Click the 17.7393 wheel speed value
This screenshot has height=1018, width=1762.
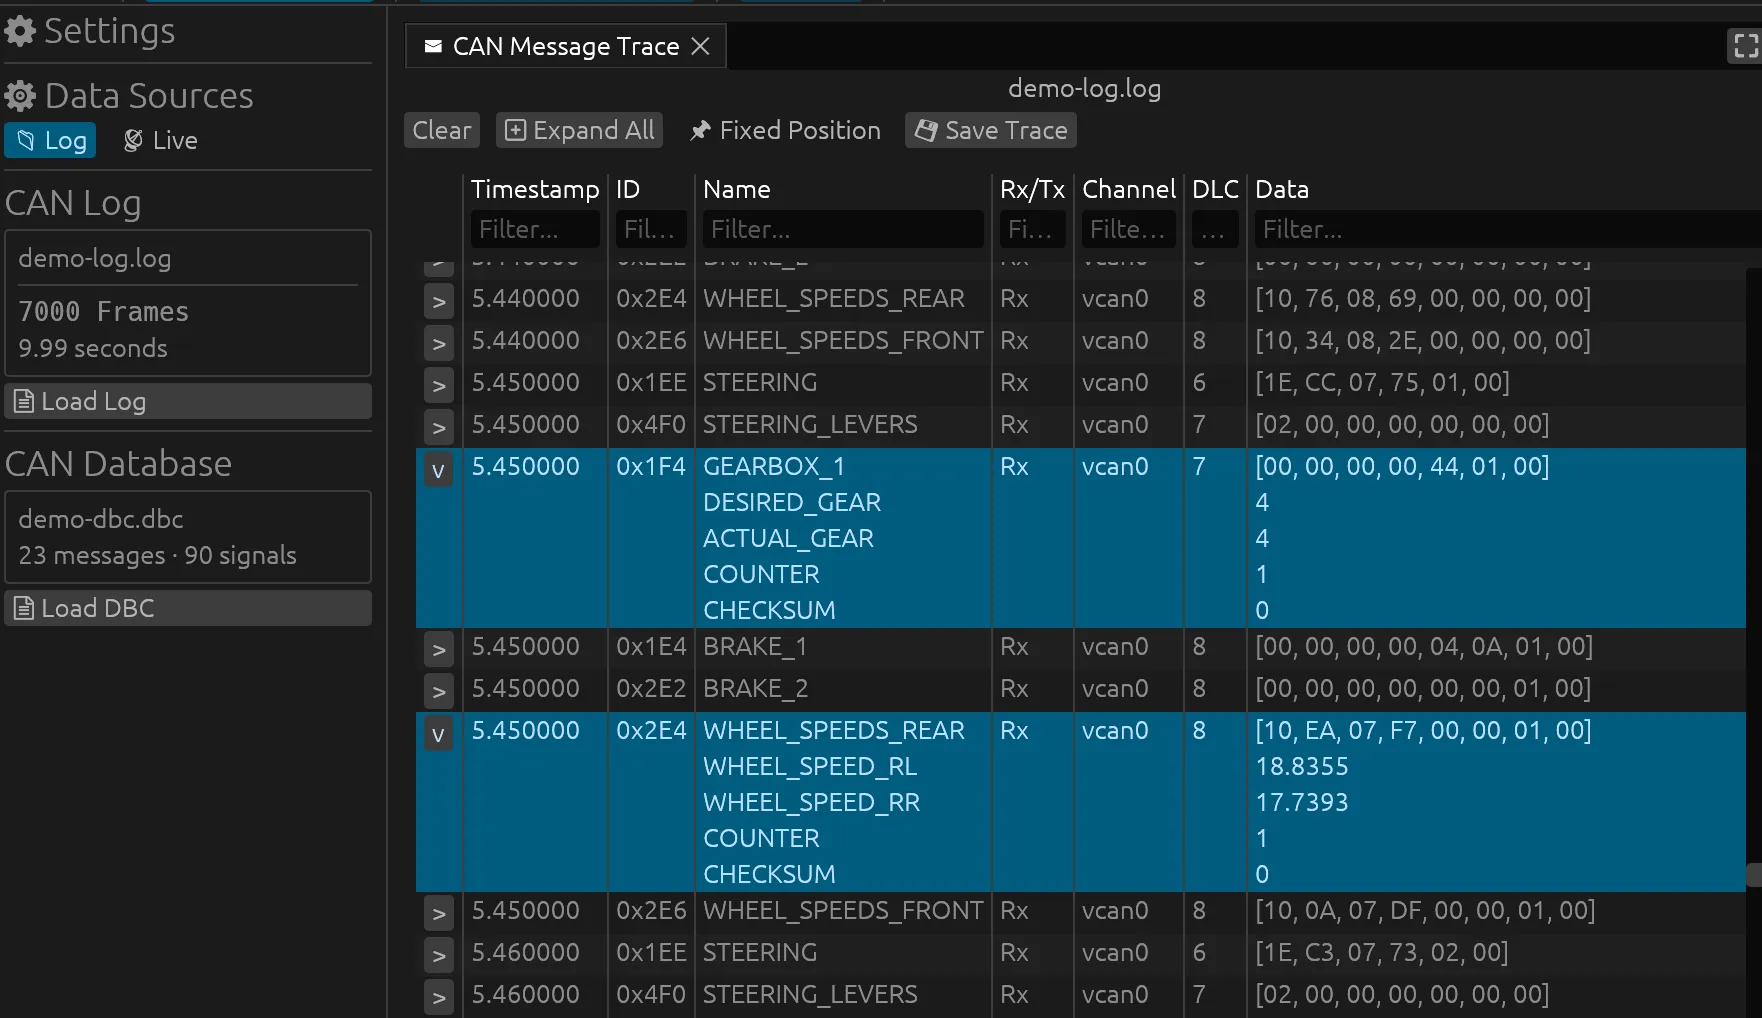pyautogui.click(x=1302, y=802)
